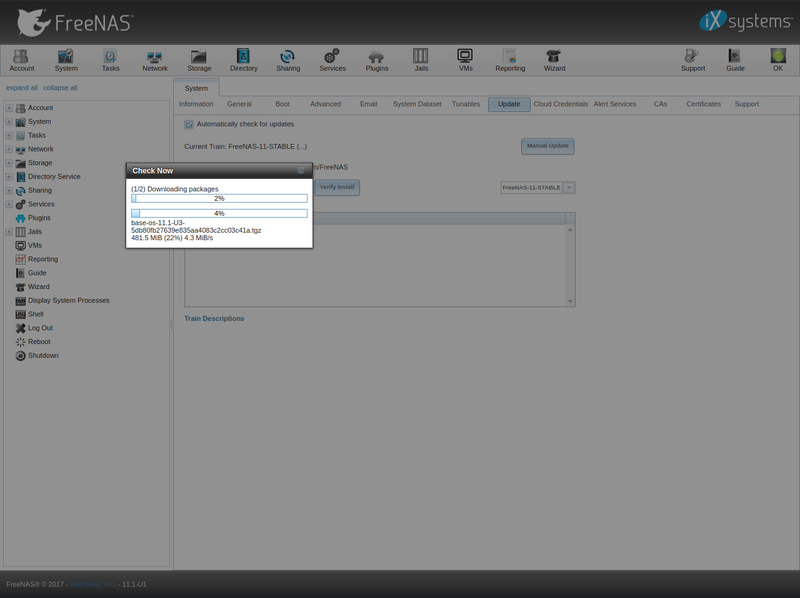The width and height of the screenshot is (800, 598).
Task: Click the 4% package progress bar
Action: tap(219, 213)
